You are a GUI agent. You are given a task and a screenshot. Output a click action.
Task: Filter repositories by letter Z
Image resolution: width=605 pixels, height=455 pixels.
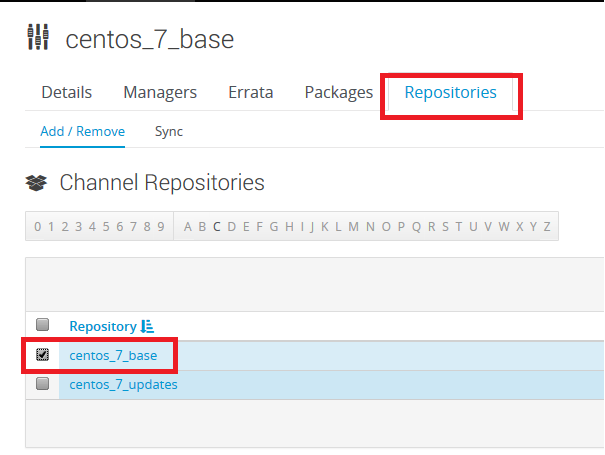pyautogui.click(x=547, y=227)
